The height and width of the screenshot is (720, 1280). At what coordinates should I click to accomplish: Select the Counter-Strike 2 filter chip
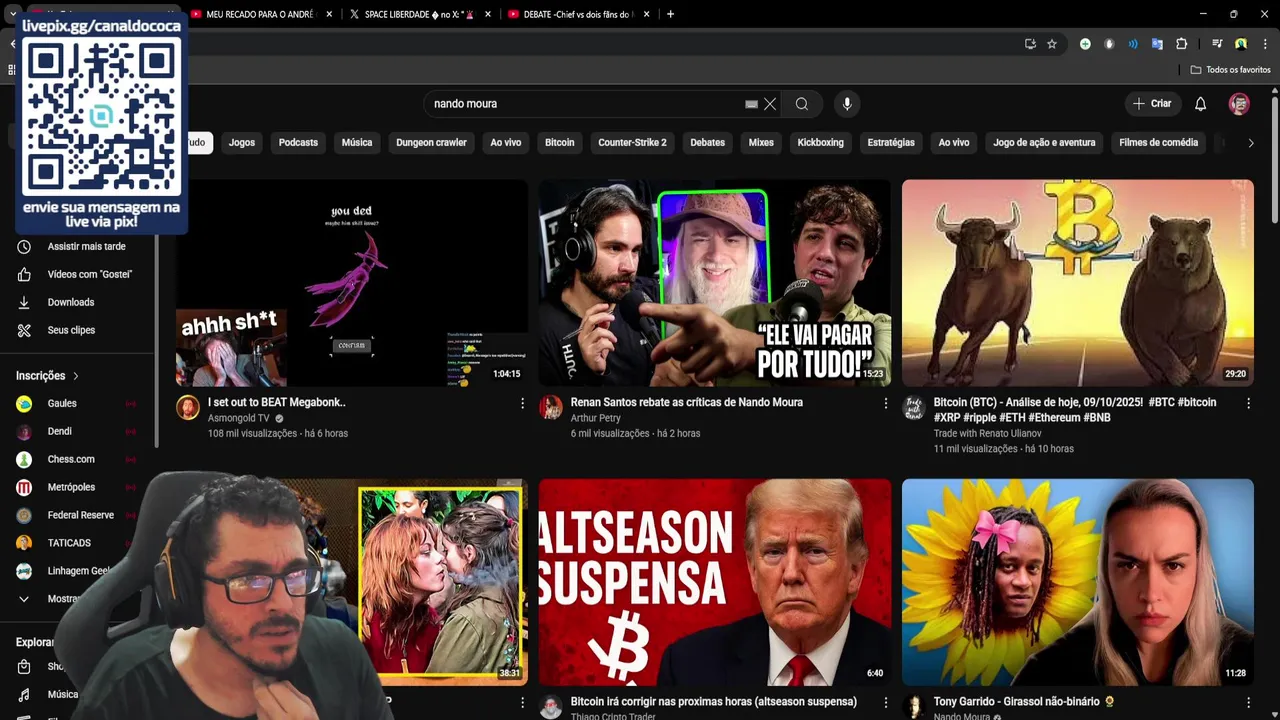632,143
